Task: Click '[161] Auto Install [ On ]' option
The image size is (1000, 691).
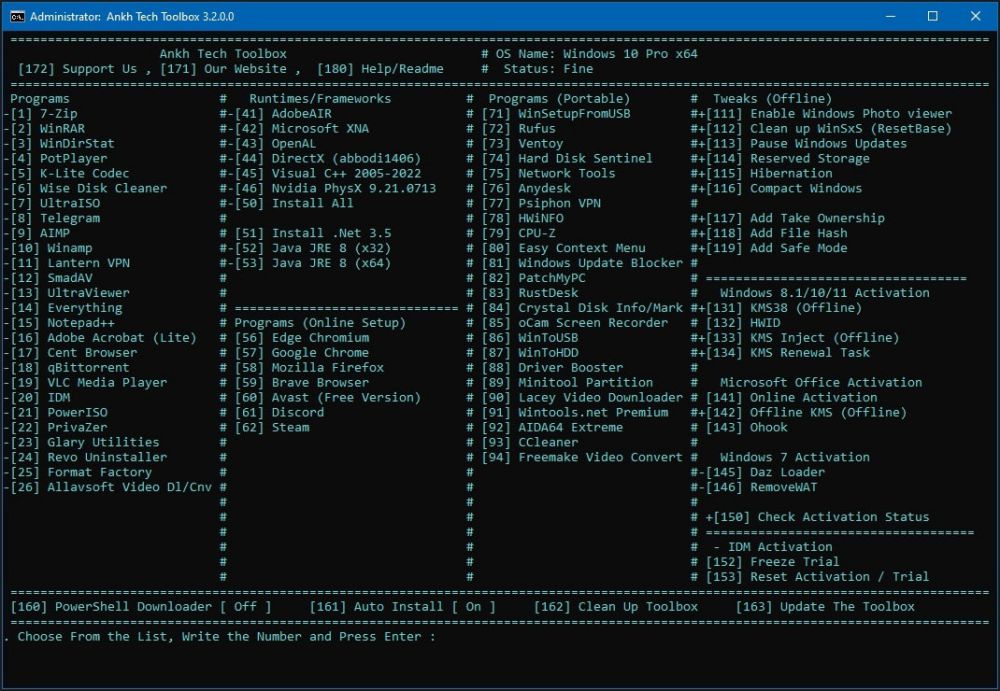Action: click(x=402, y=607)
